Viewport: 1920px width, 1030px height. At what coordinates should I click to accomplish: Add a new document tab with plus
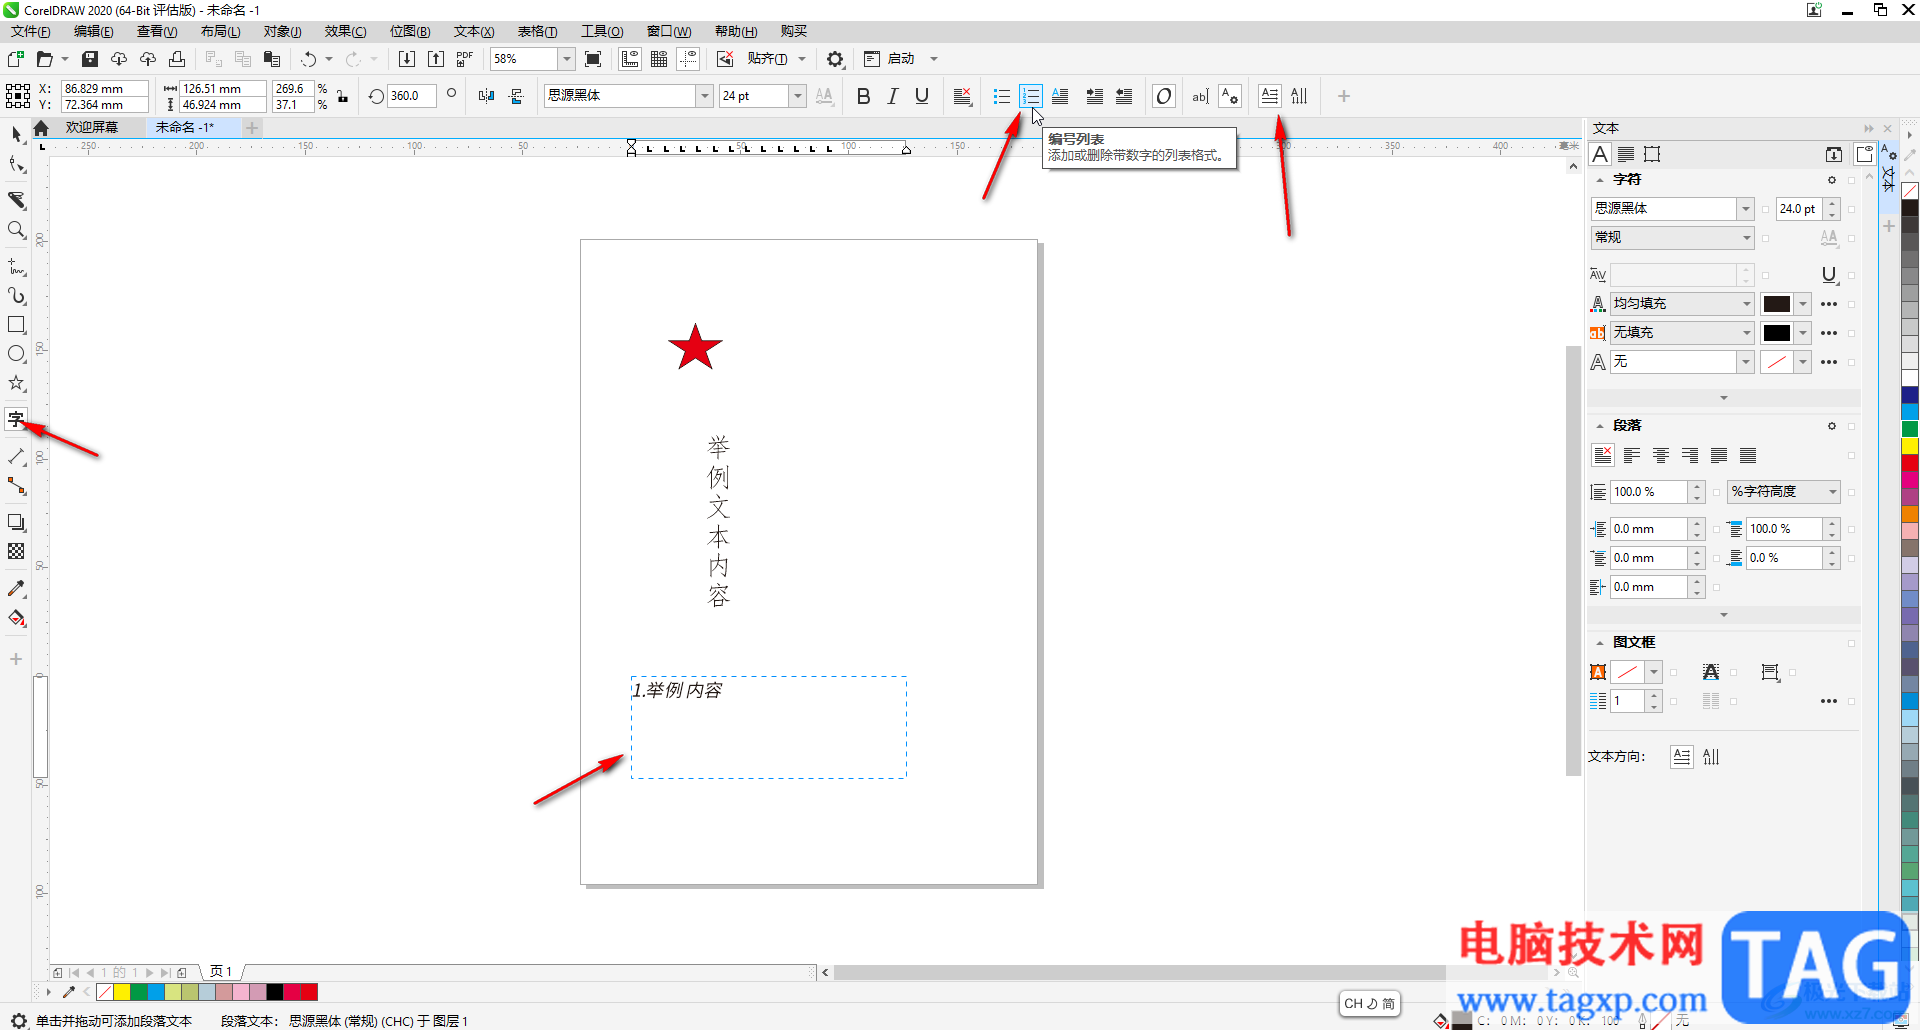click(252, 128)
